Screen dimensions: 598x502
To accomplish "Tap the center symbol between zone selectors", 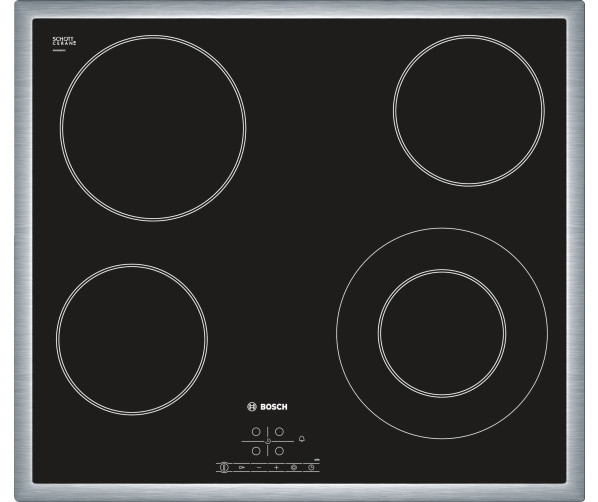I will click(x=268, y=441).
